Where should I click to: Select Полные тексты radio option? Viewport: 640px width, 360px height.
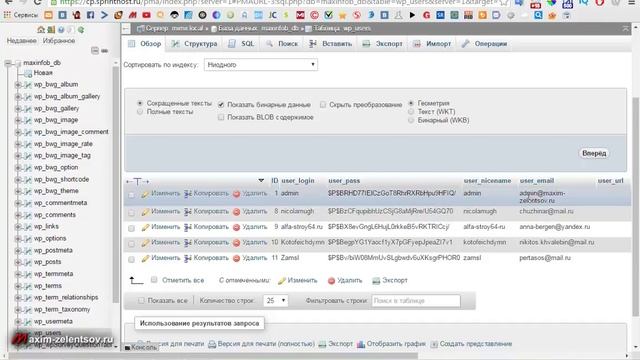click(x=140, y=111)
